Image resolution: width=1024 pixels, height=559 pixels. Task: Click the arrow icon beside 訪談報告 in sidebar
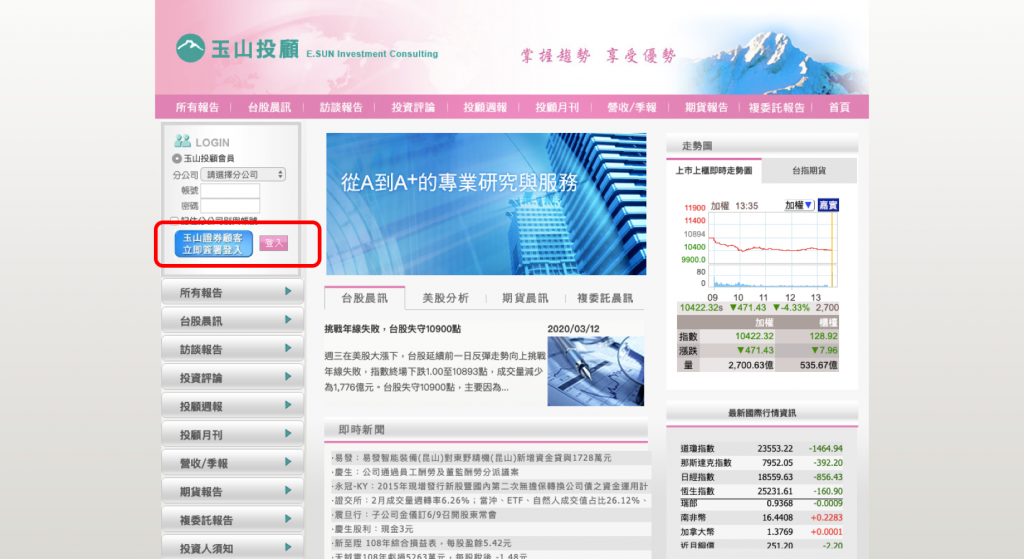point(288,348)
